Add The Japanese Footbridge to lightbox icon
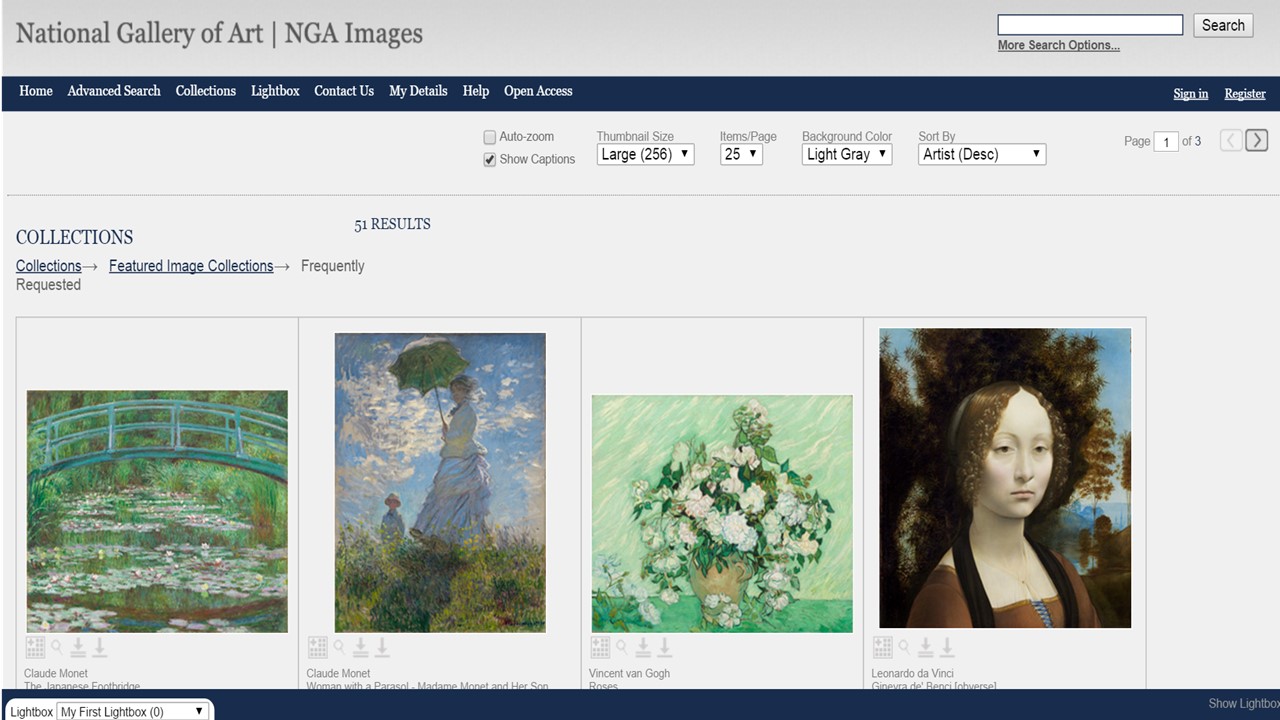 [35, 647]
